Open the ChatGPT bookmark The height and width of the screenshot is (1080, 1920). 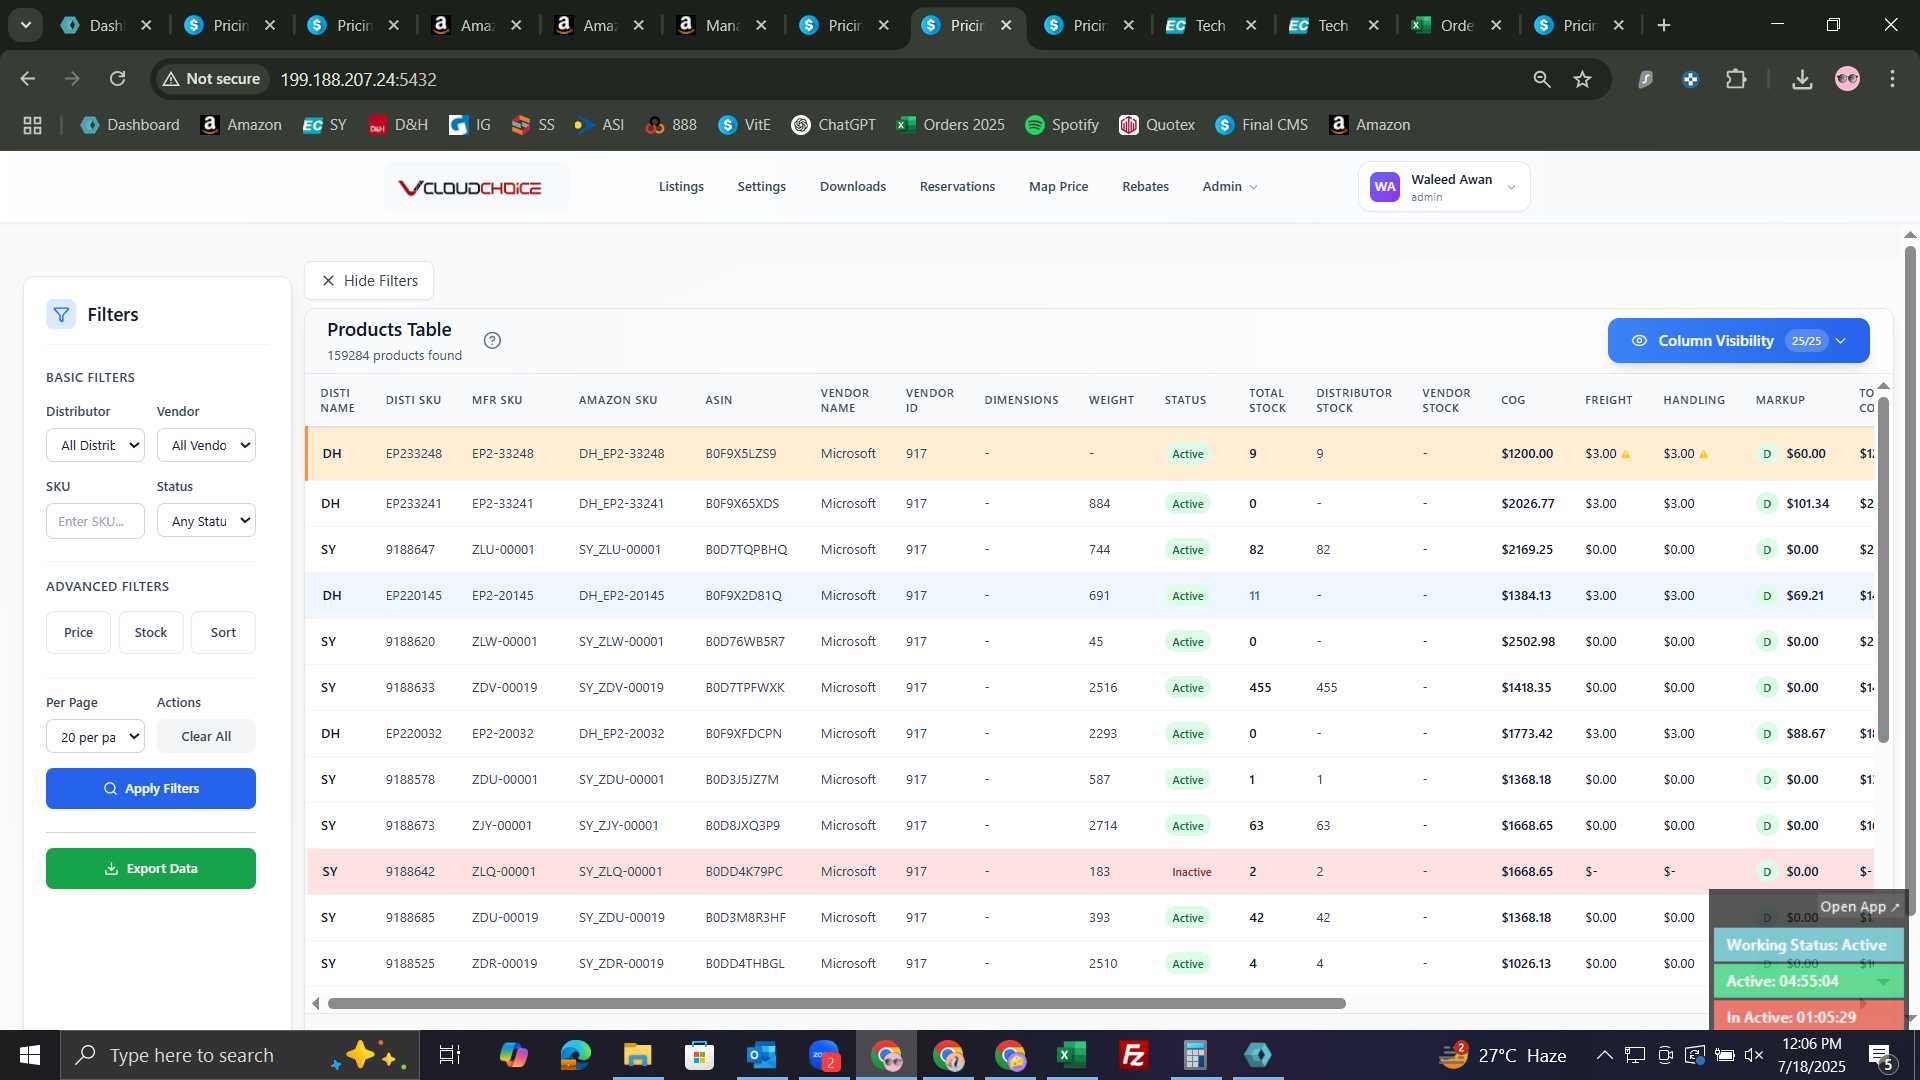pyautogui.click(x=833, y=125)
